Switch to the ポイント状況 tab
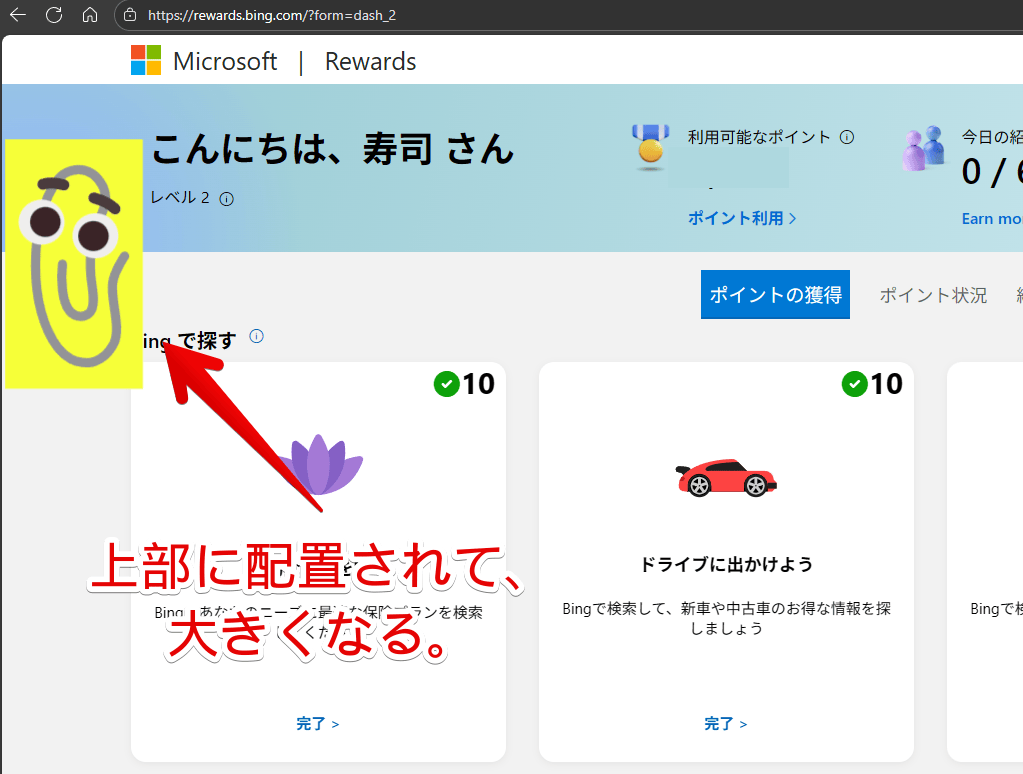 932,295
